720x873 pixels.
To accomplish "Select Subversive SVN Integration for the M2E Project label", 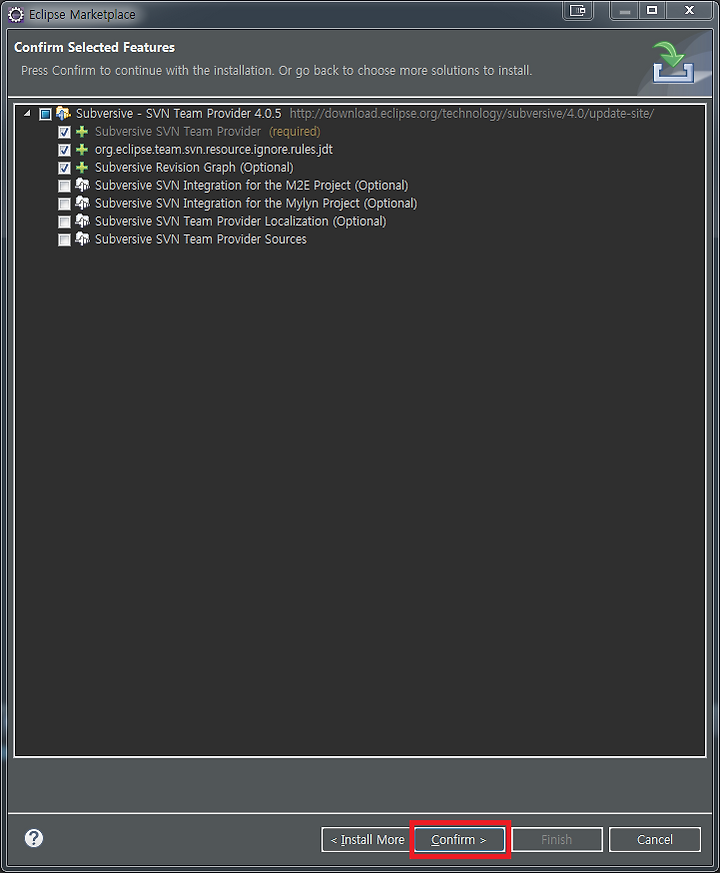I will tap(252, 185).
